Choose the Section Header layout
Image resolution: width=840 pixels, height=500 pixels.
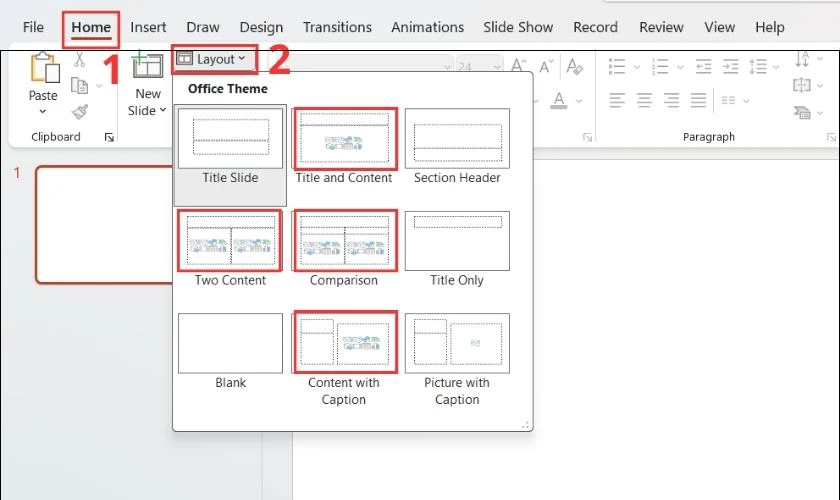point(458,147)
